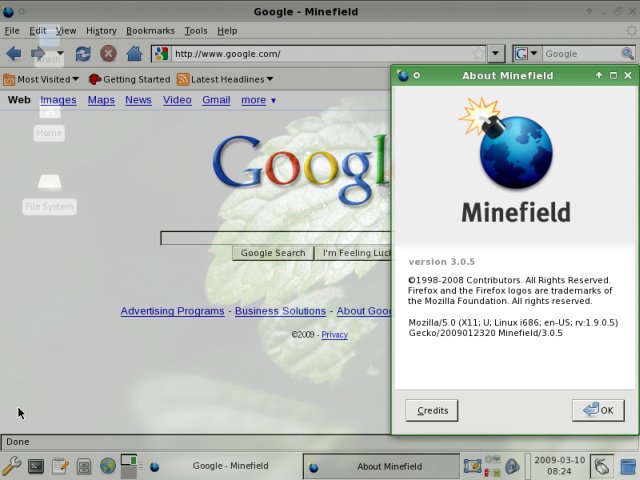This screenshot has height=480, width=640.
Task: Click the Credits button in About Minefield
Action: (432, 410)
